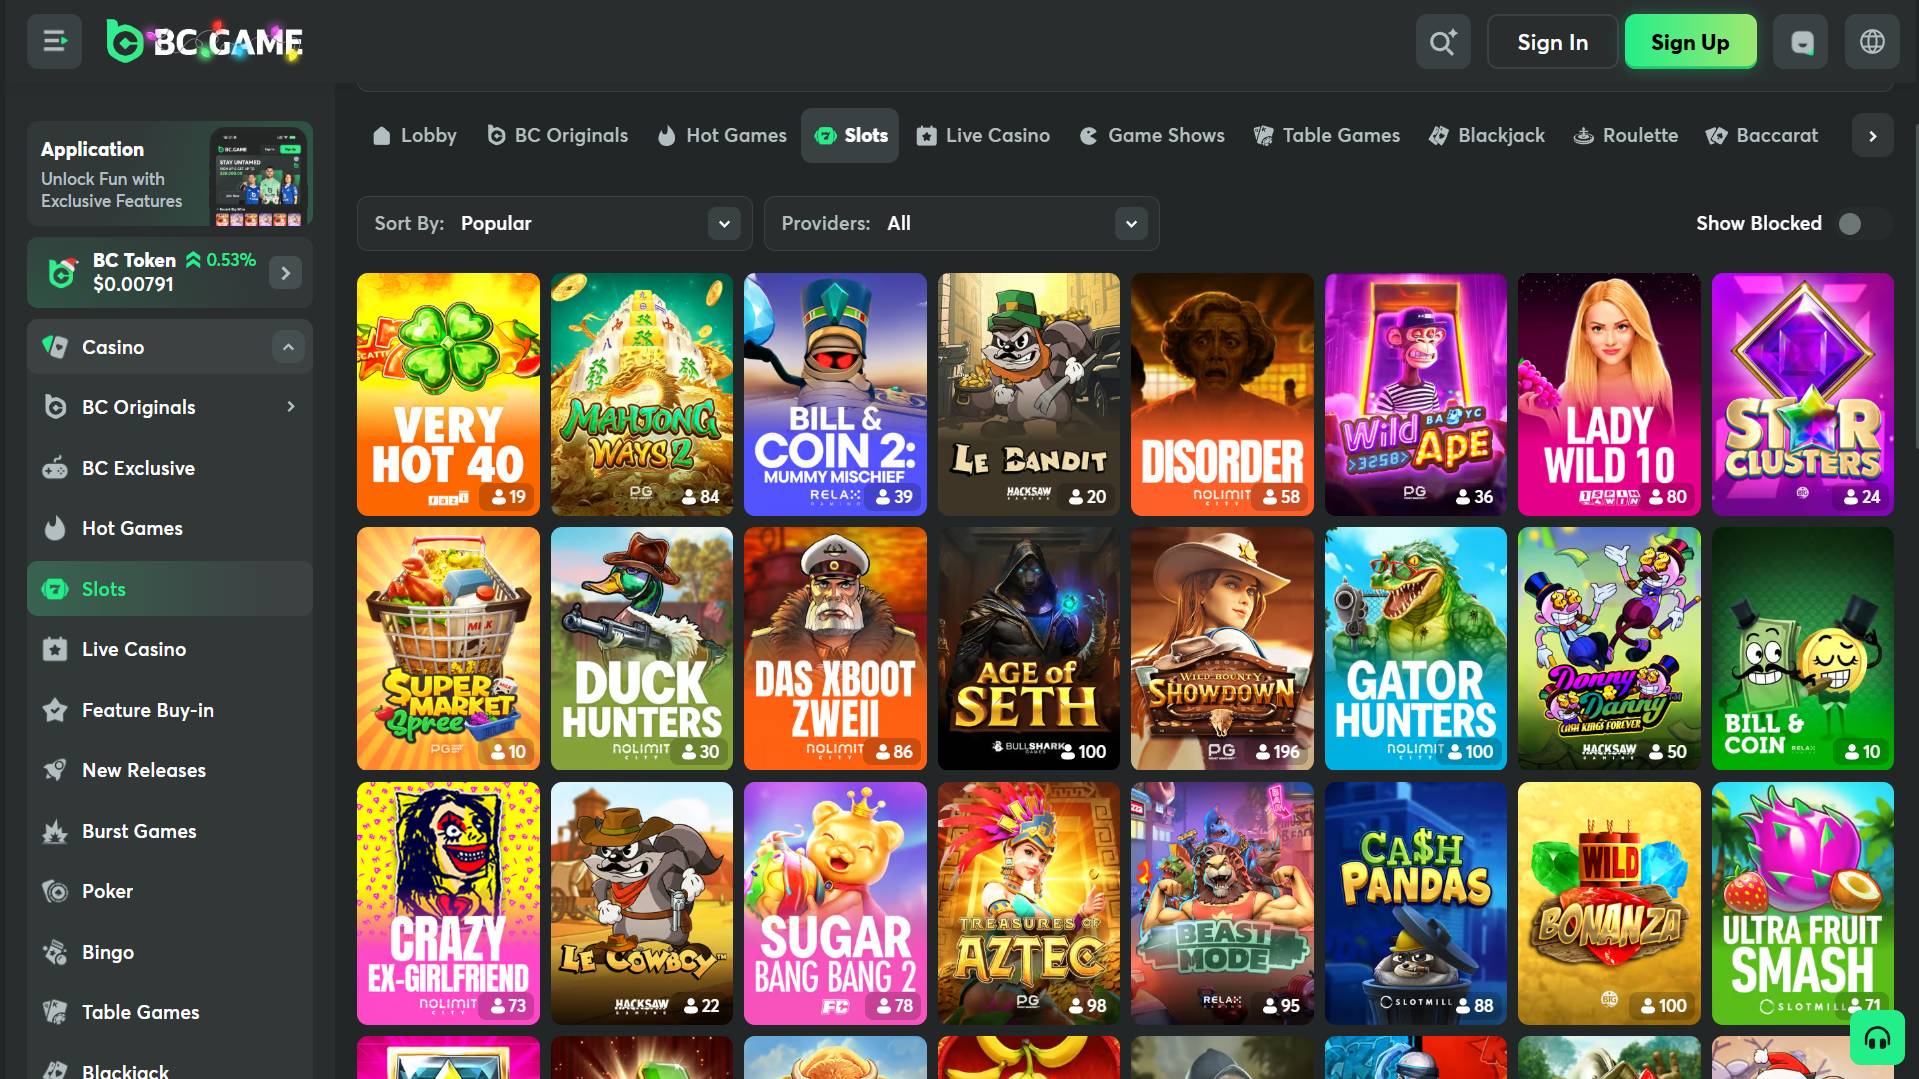
Task: Switch to the Live Casino tab
Action: 983,136
